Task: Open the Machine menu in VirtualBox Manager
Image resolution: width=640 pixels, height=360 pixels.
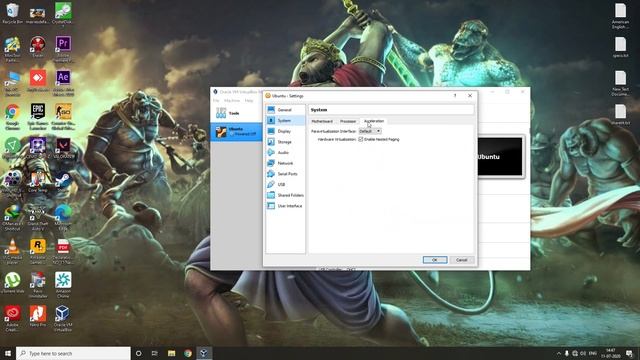Action: (232, 100)
